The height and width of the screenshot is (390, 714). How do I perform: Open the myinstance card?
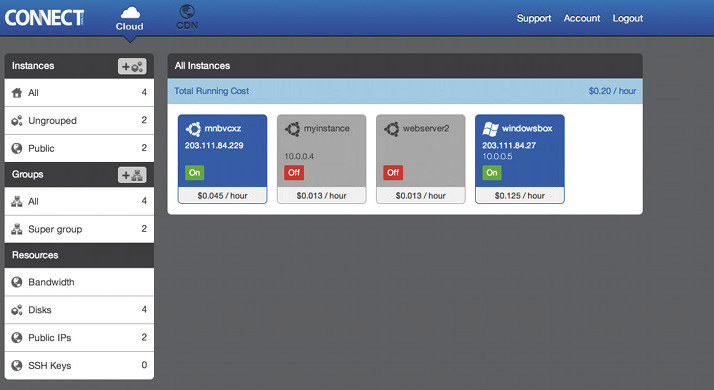coord(321,159)
